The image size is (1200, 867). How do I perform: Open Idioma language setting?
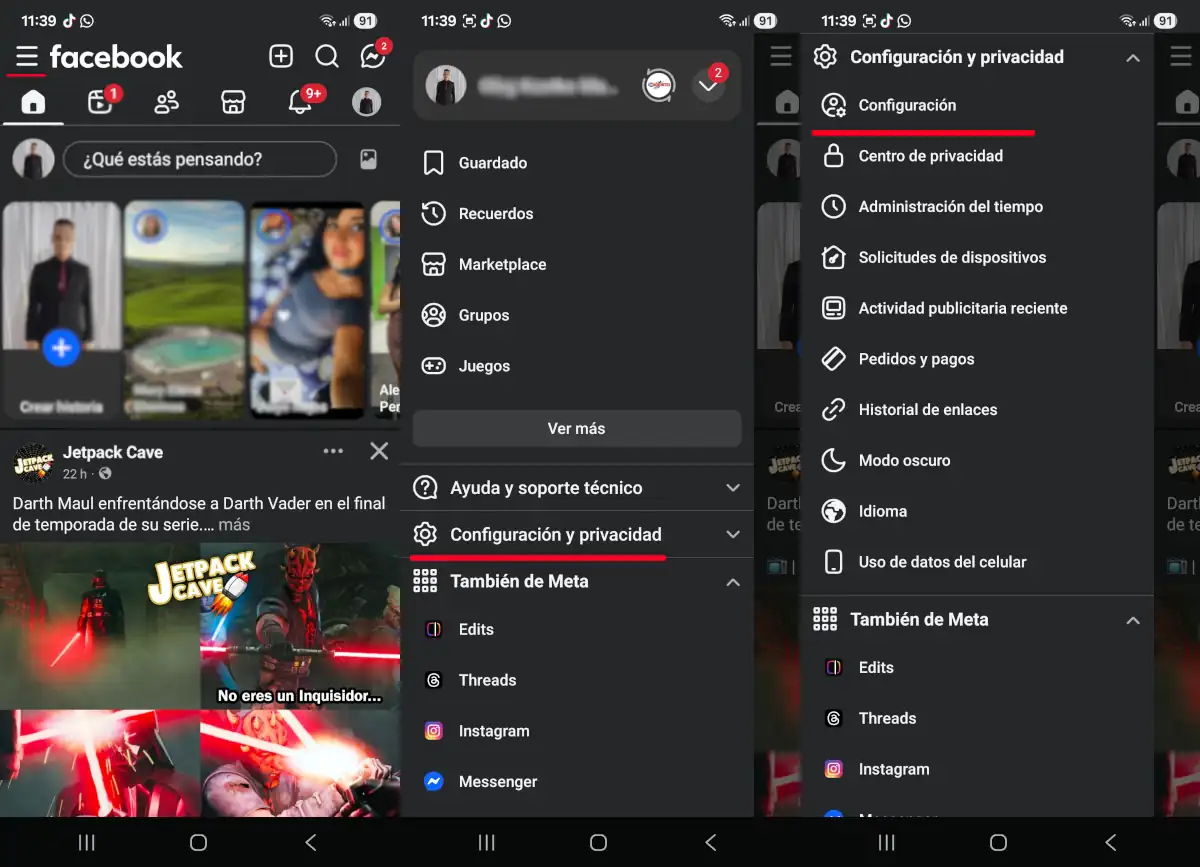click(x=977, y=511)
